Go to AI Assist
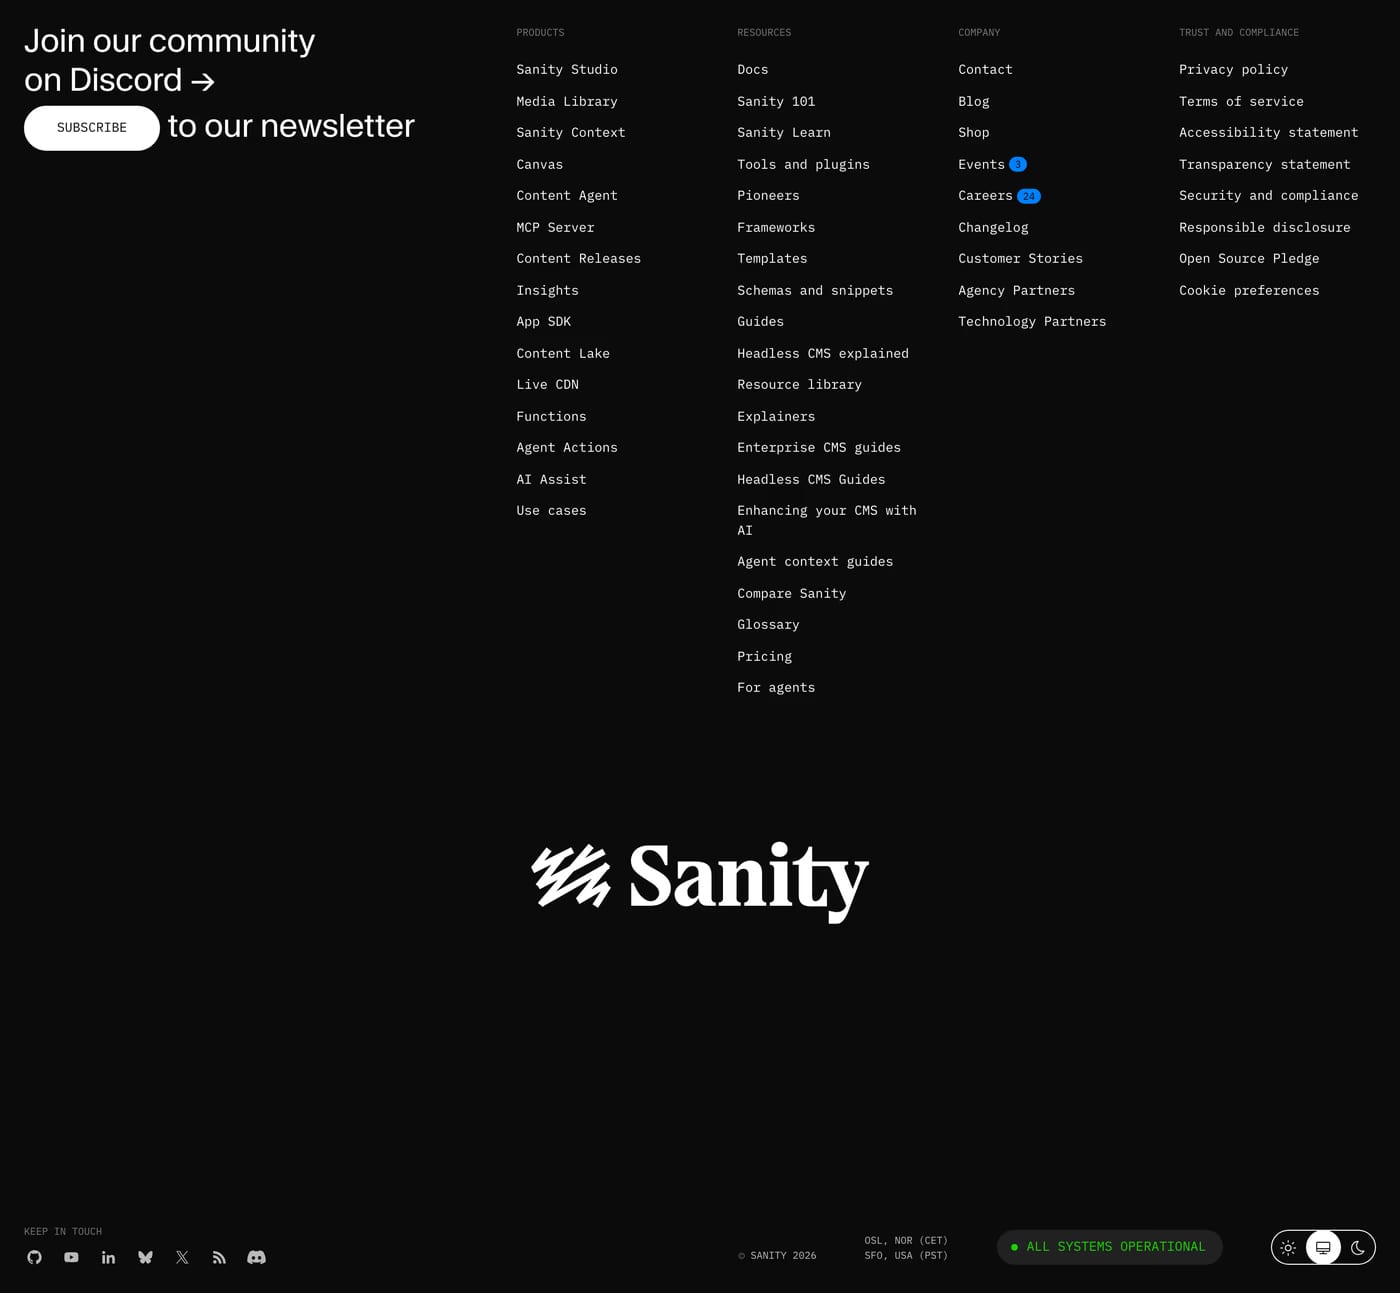This screenshot has height=1293, width=1400. coord(552,479)
